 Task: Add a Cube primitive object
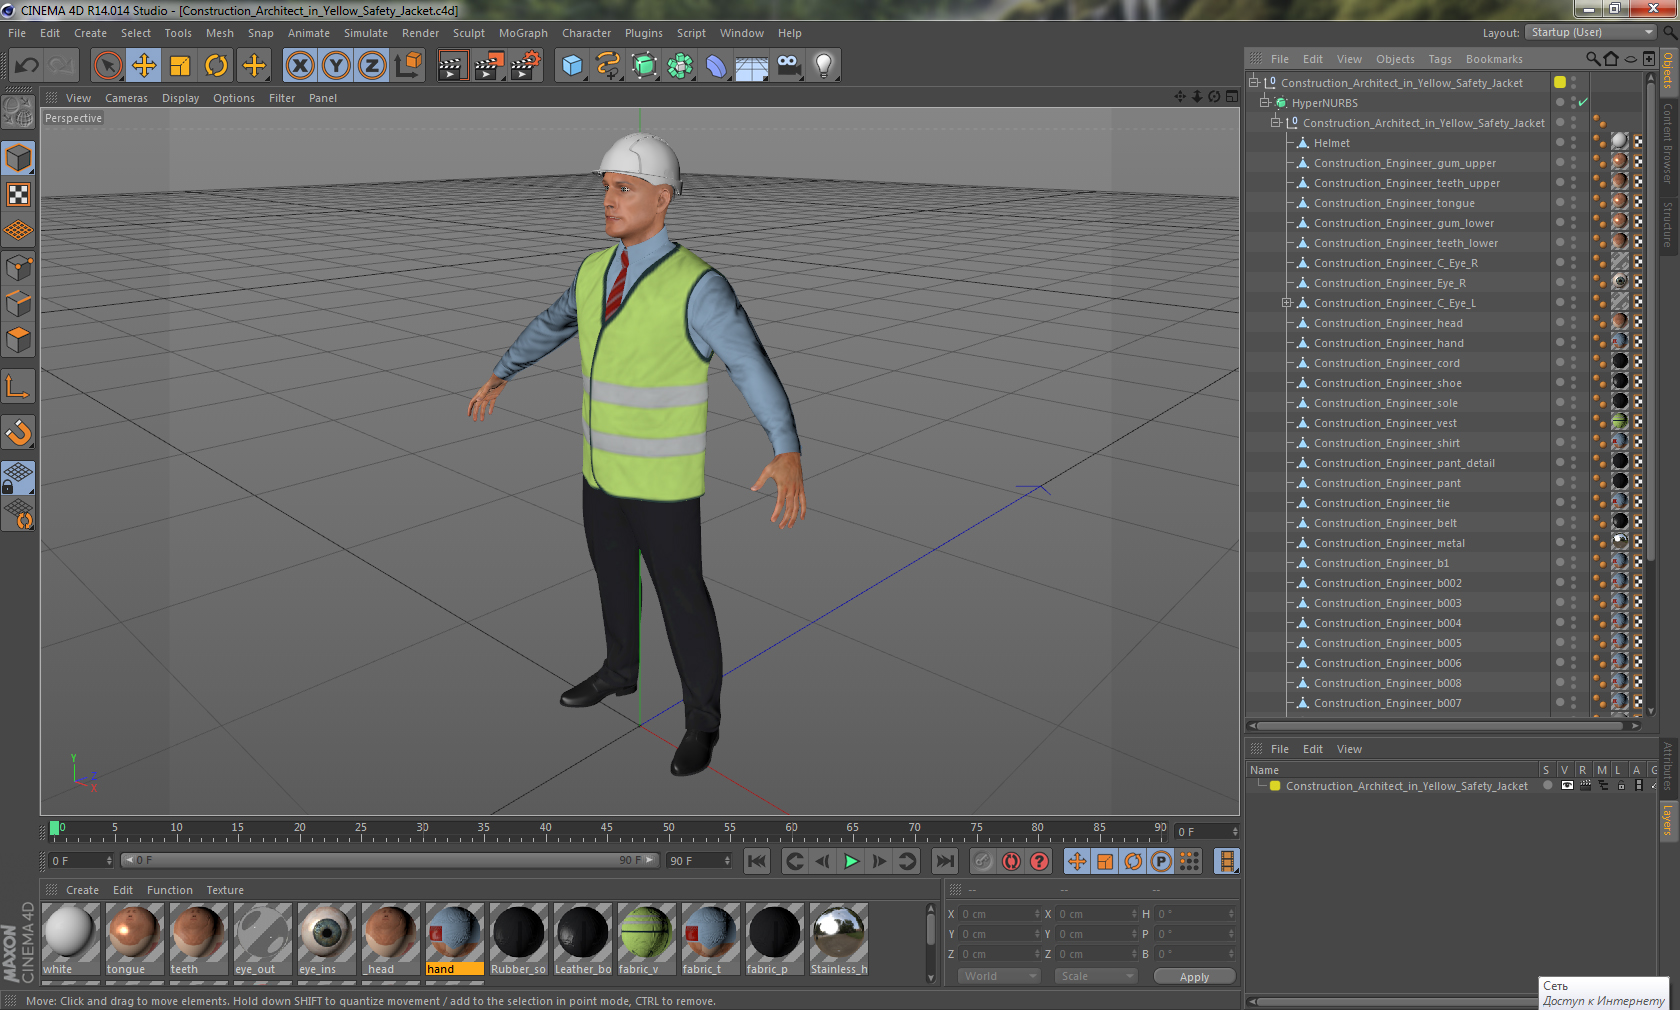(x=572, y=66)
